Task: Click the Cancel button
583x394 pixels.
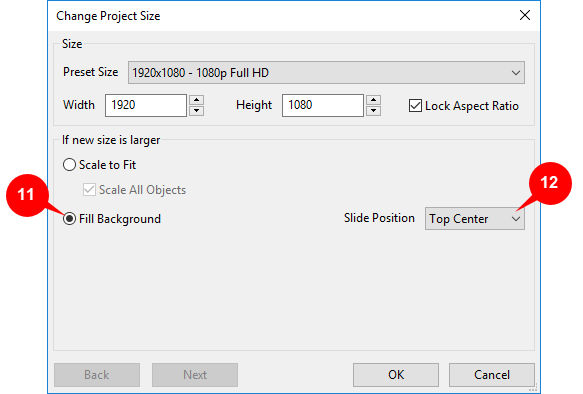Action: (492, 375)
